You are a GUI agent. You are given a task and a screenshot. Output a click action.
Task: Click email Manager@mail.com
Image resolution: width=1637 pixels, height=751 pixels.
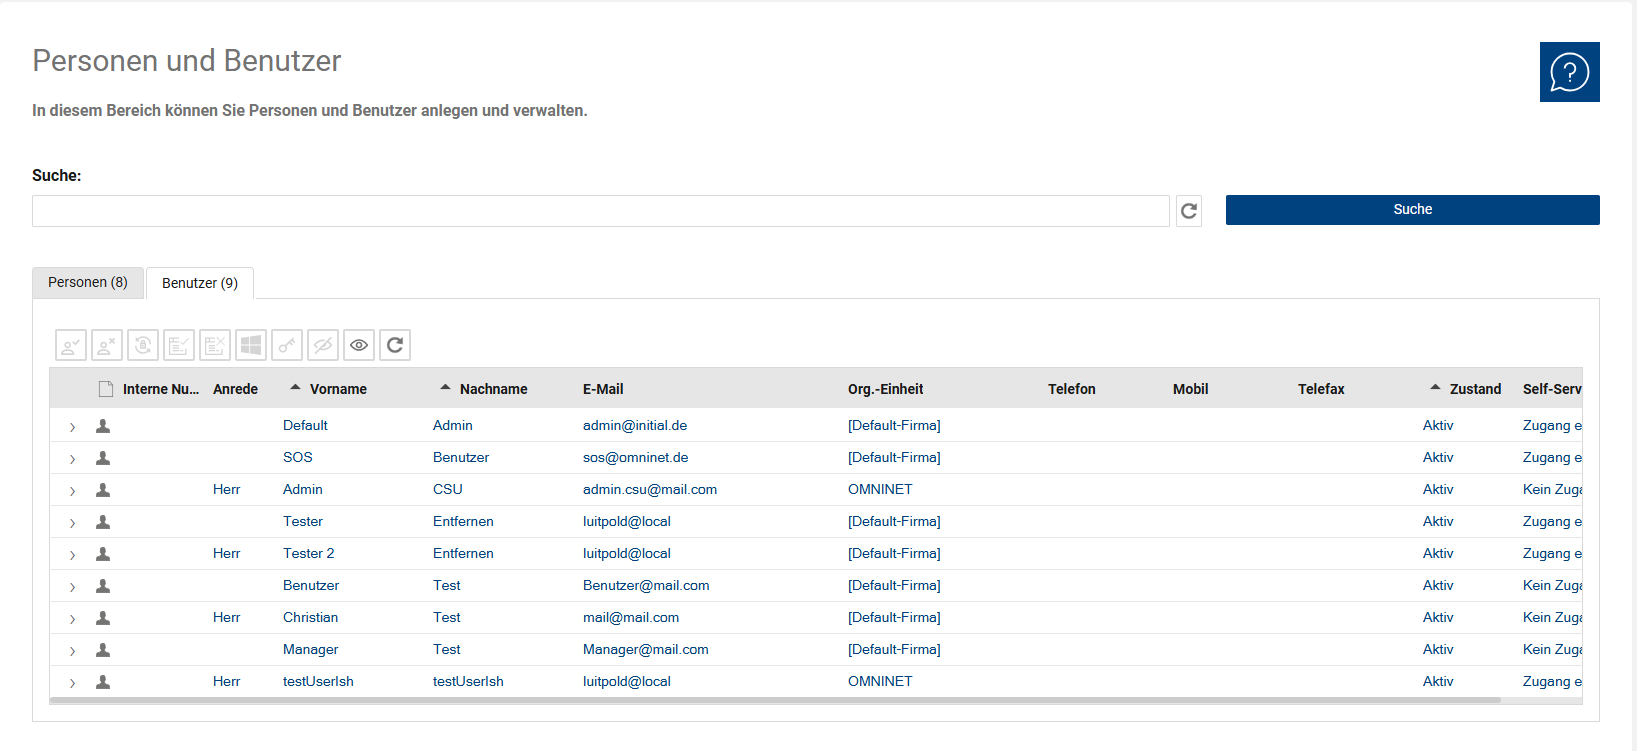point(646,649)
